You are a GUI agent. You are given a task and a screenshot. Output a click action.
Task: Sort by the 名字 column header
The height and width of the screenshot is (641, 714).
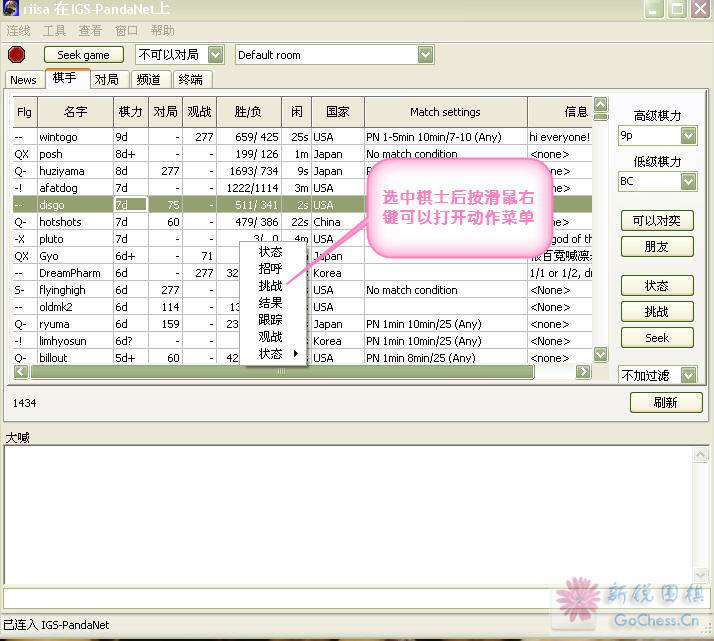pos(76,112)
